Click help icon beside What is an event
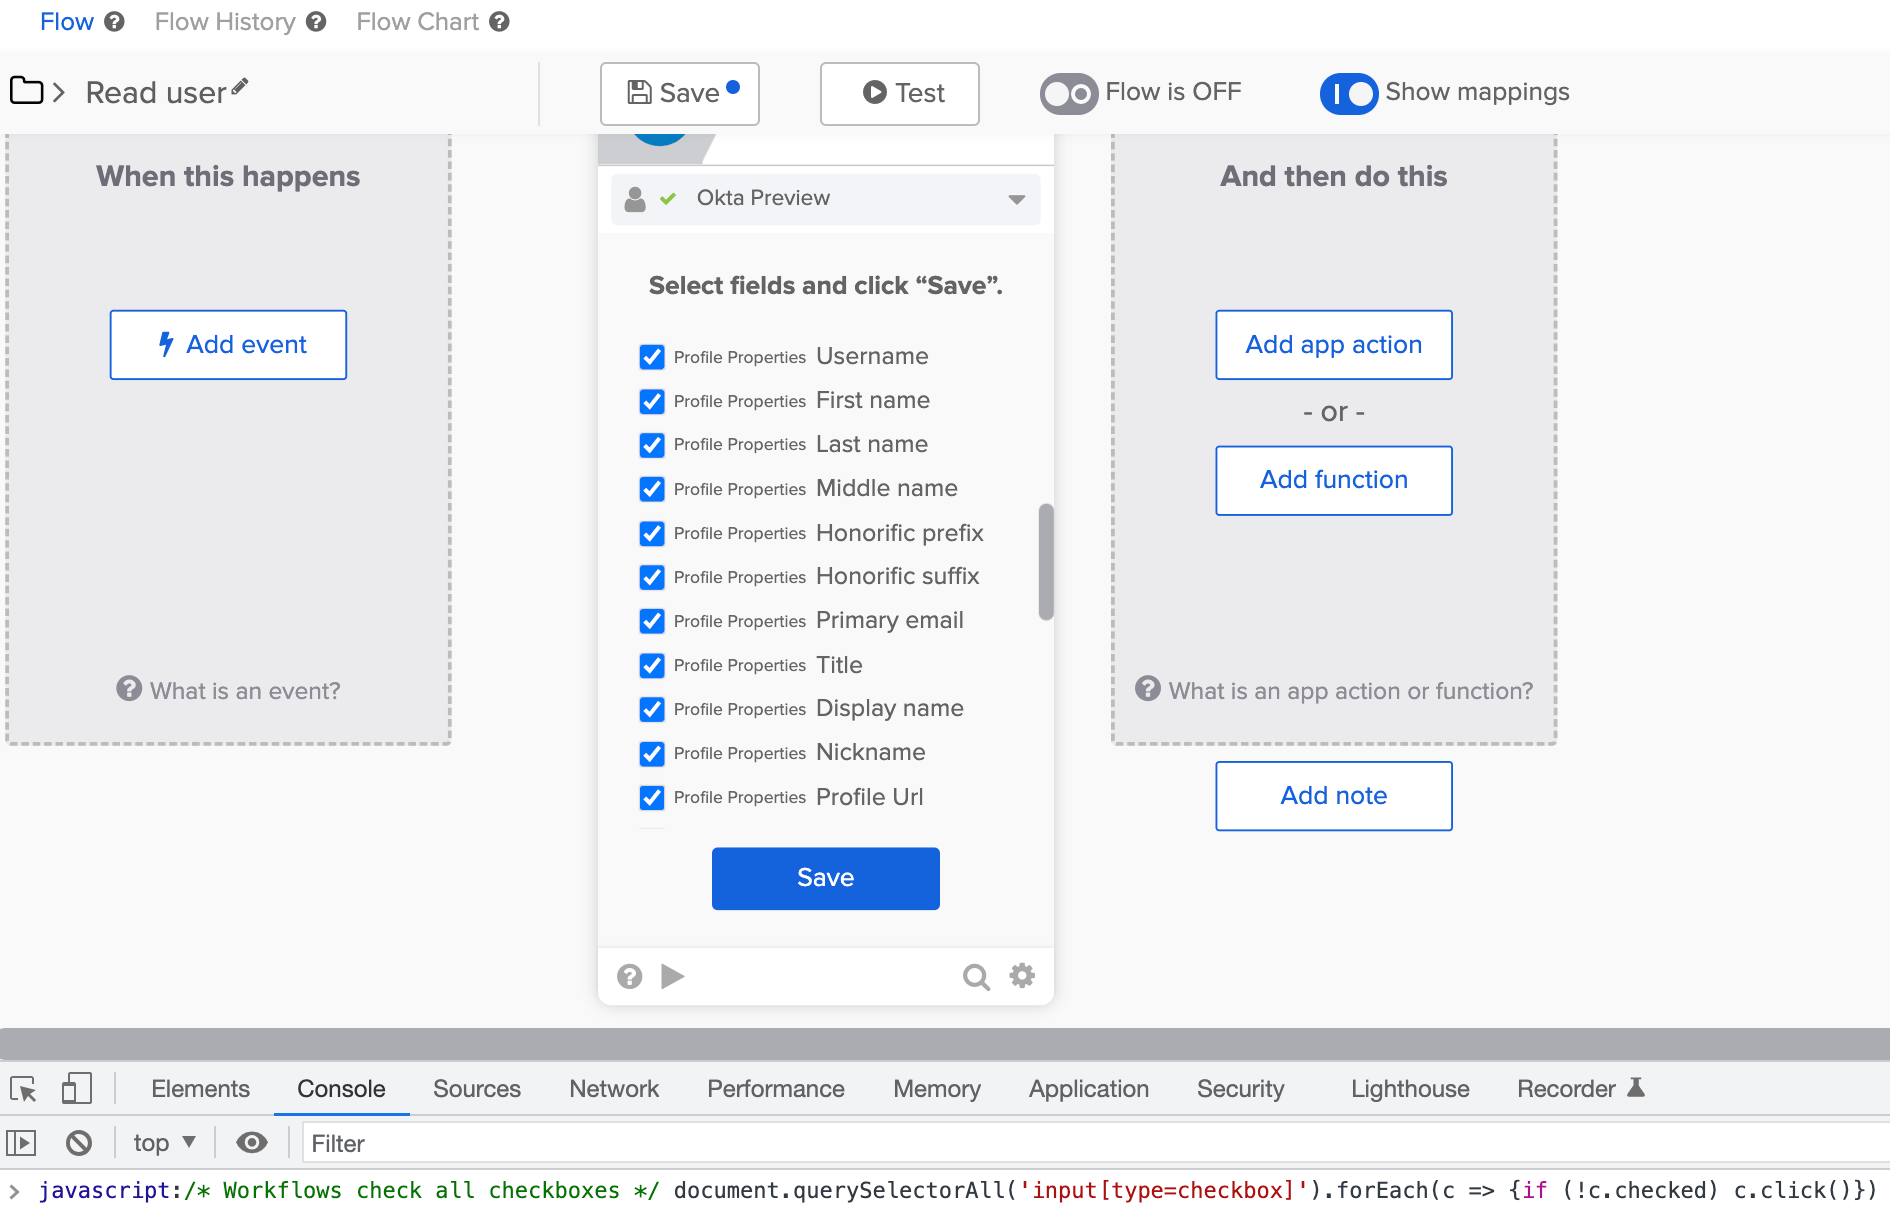Screen dimensions: 1890x1212 [x=129, y=689]
